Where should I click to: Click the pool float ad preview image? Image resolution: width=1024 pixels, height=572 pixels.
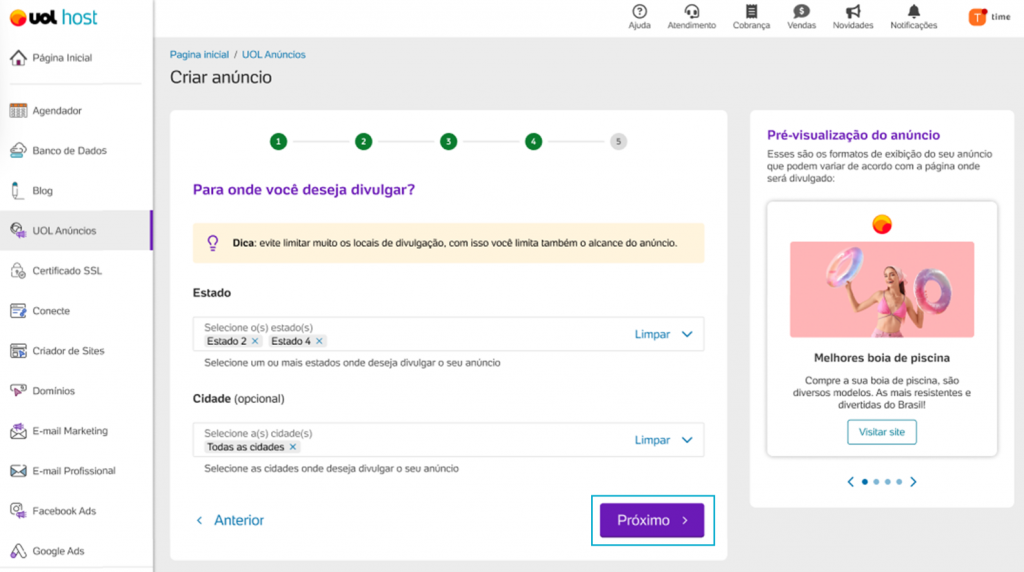[882, 289]
